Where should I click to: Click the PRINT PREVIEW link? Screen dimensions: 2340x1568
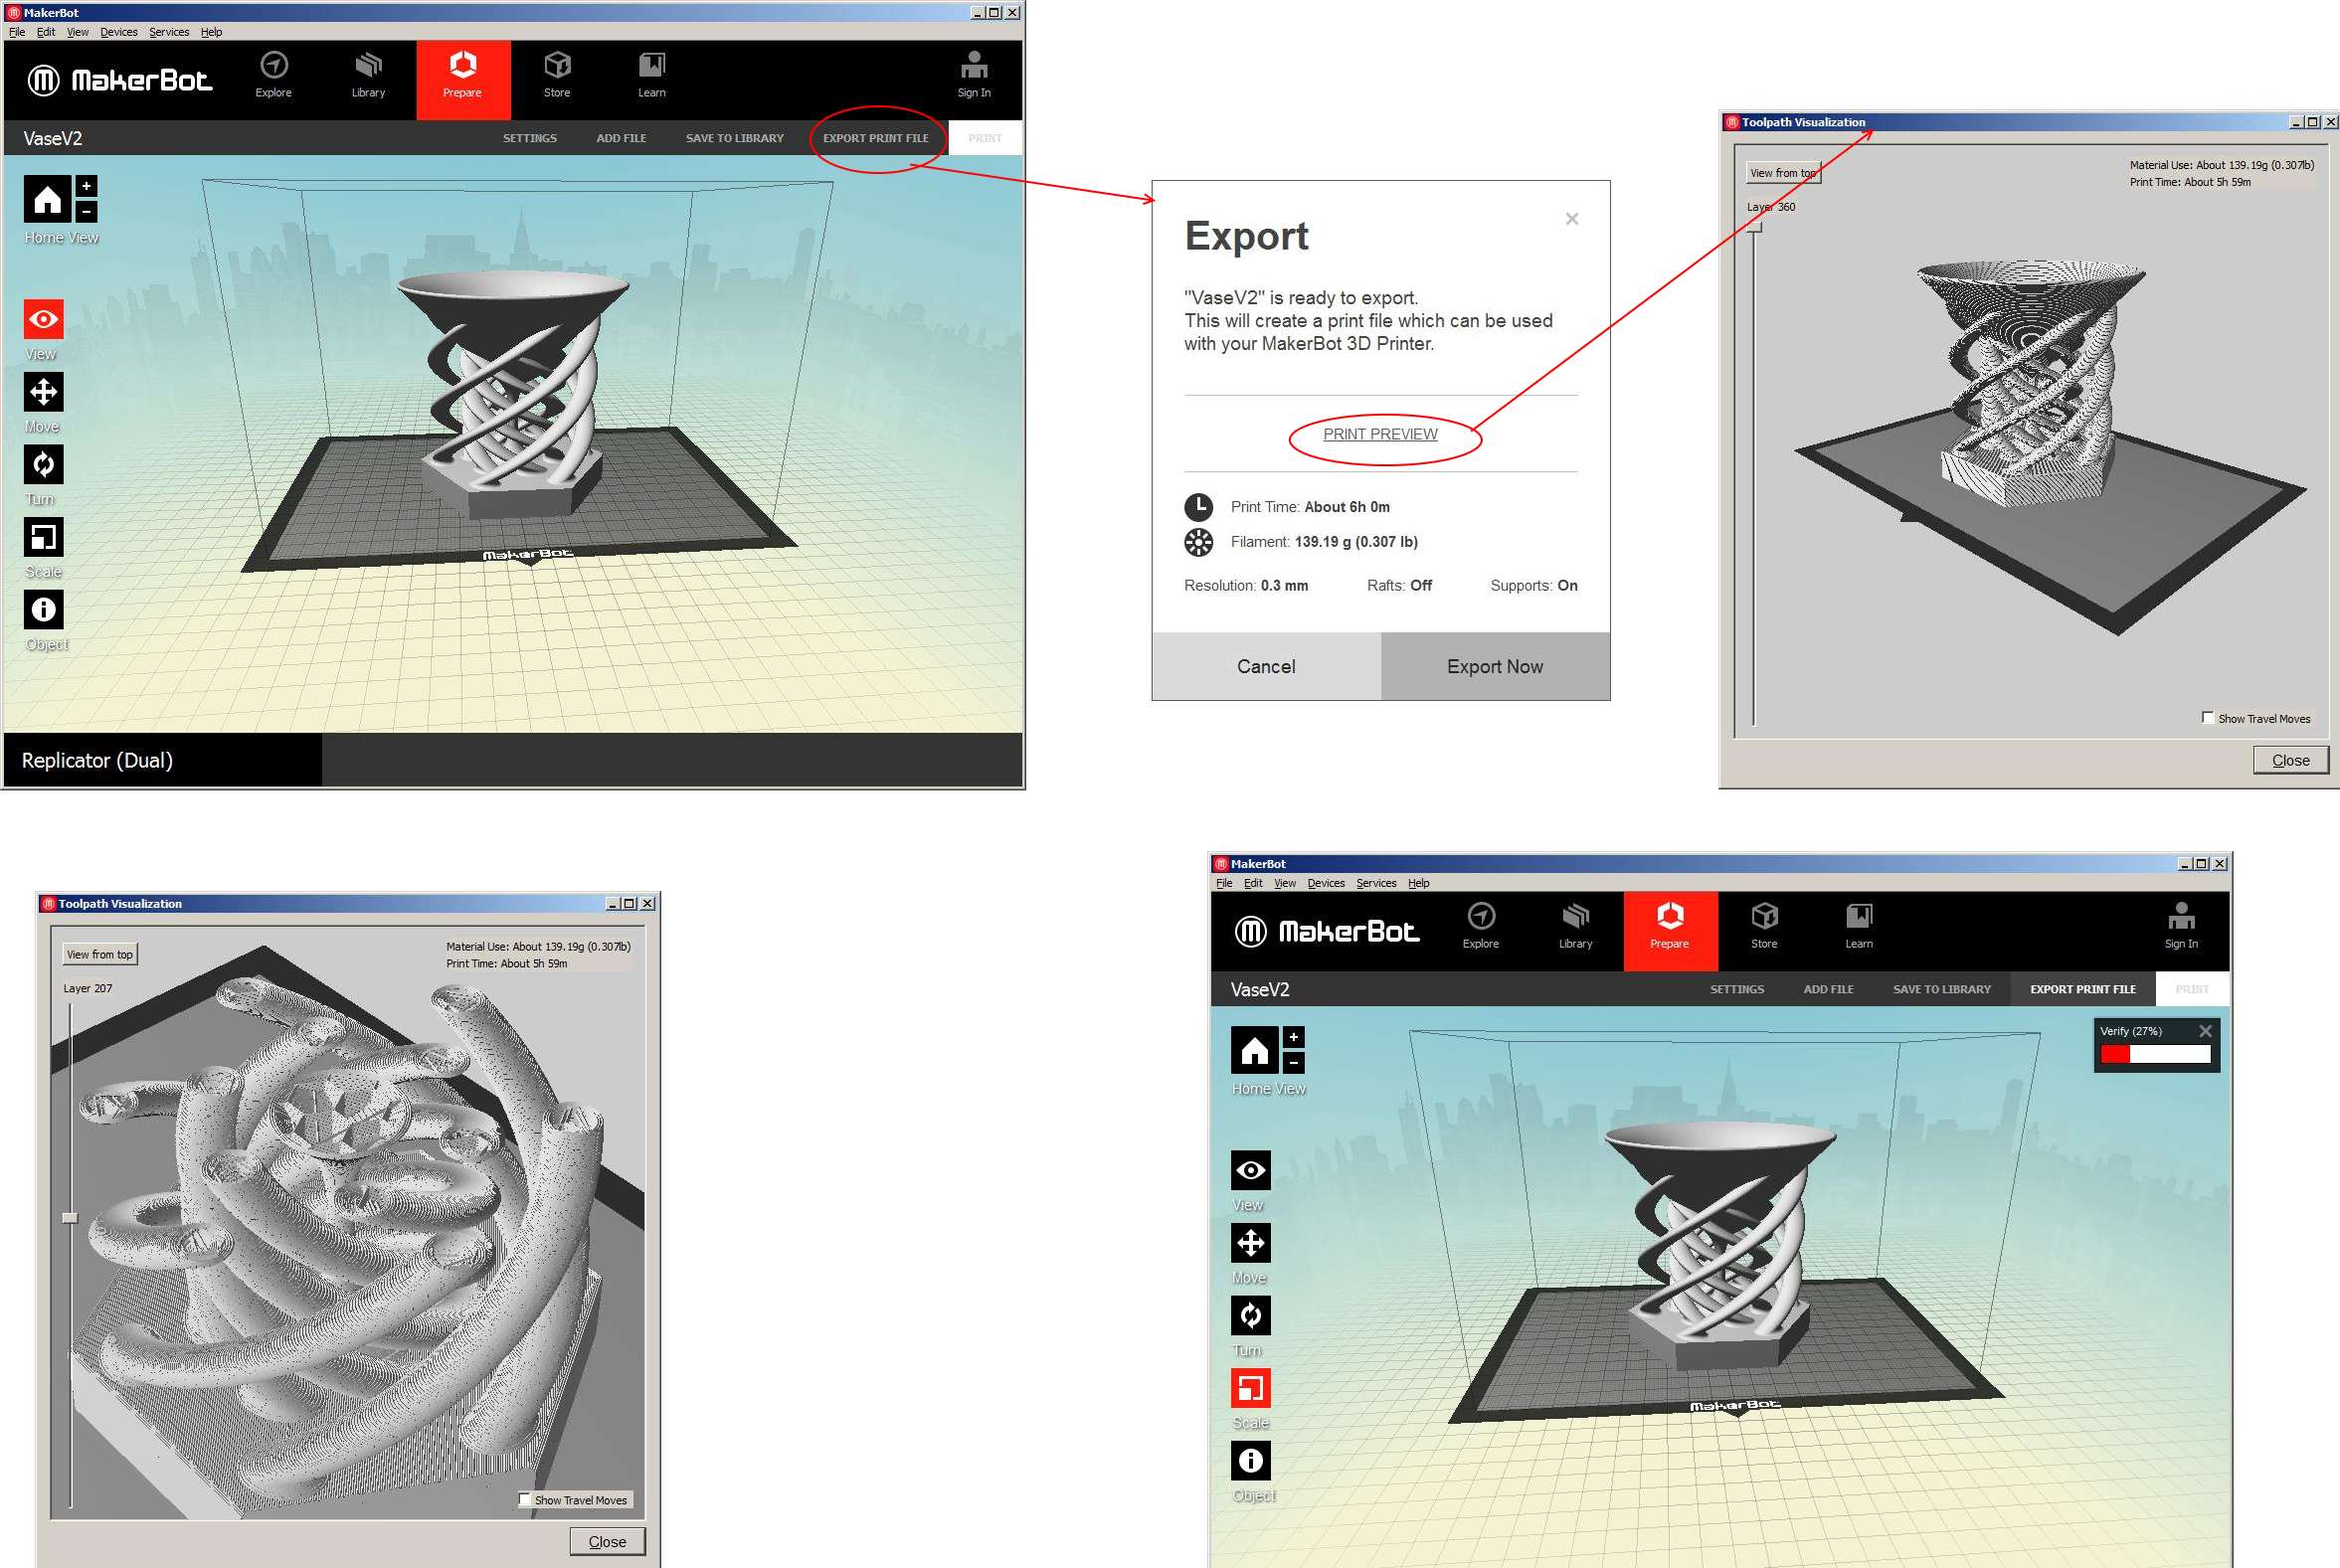1379,434
